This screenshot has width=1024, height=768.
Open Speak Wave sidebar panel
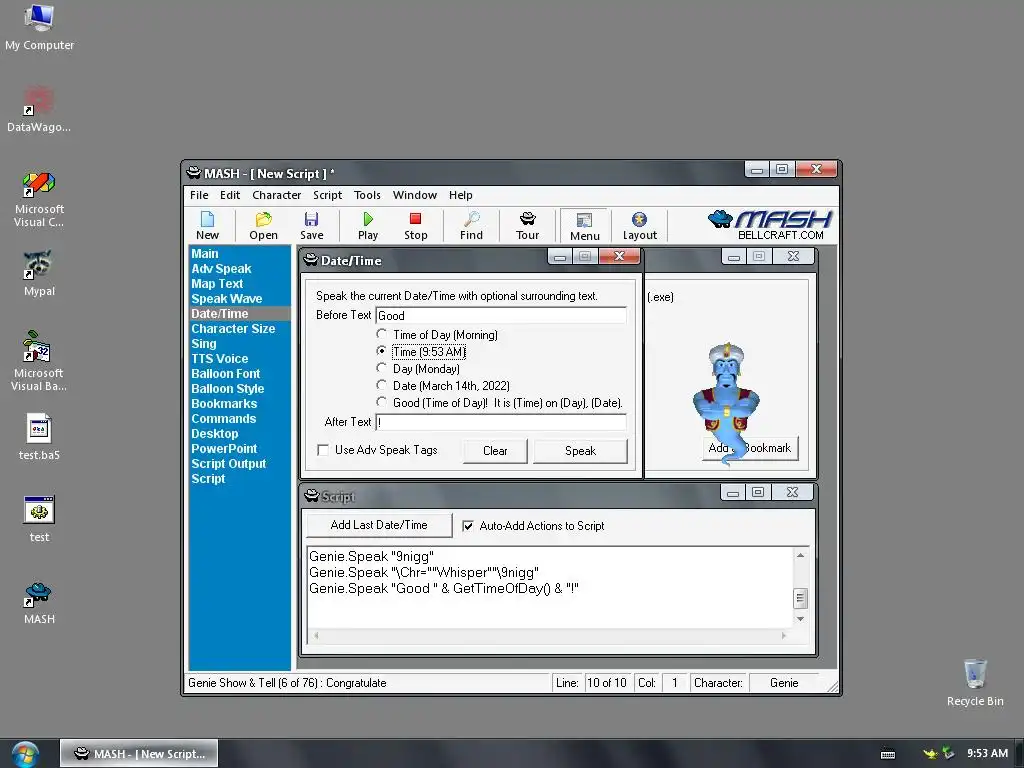point(227,298)
